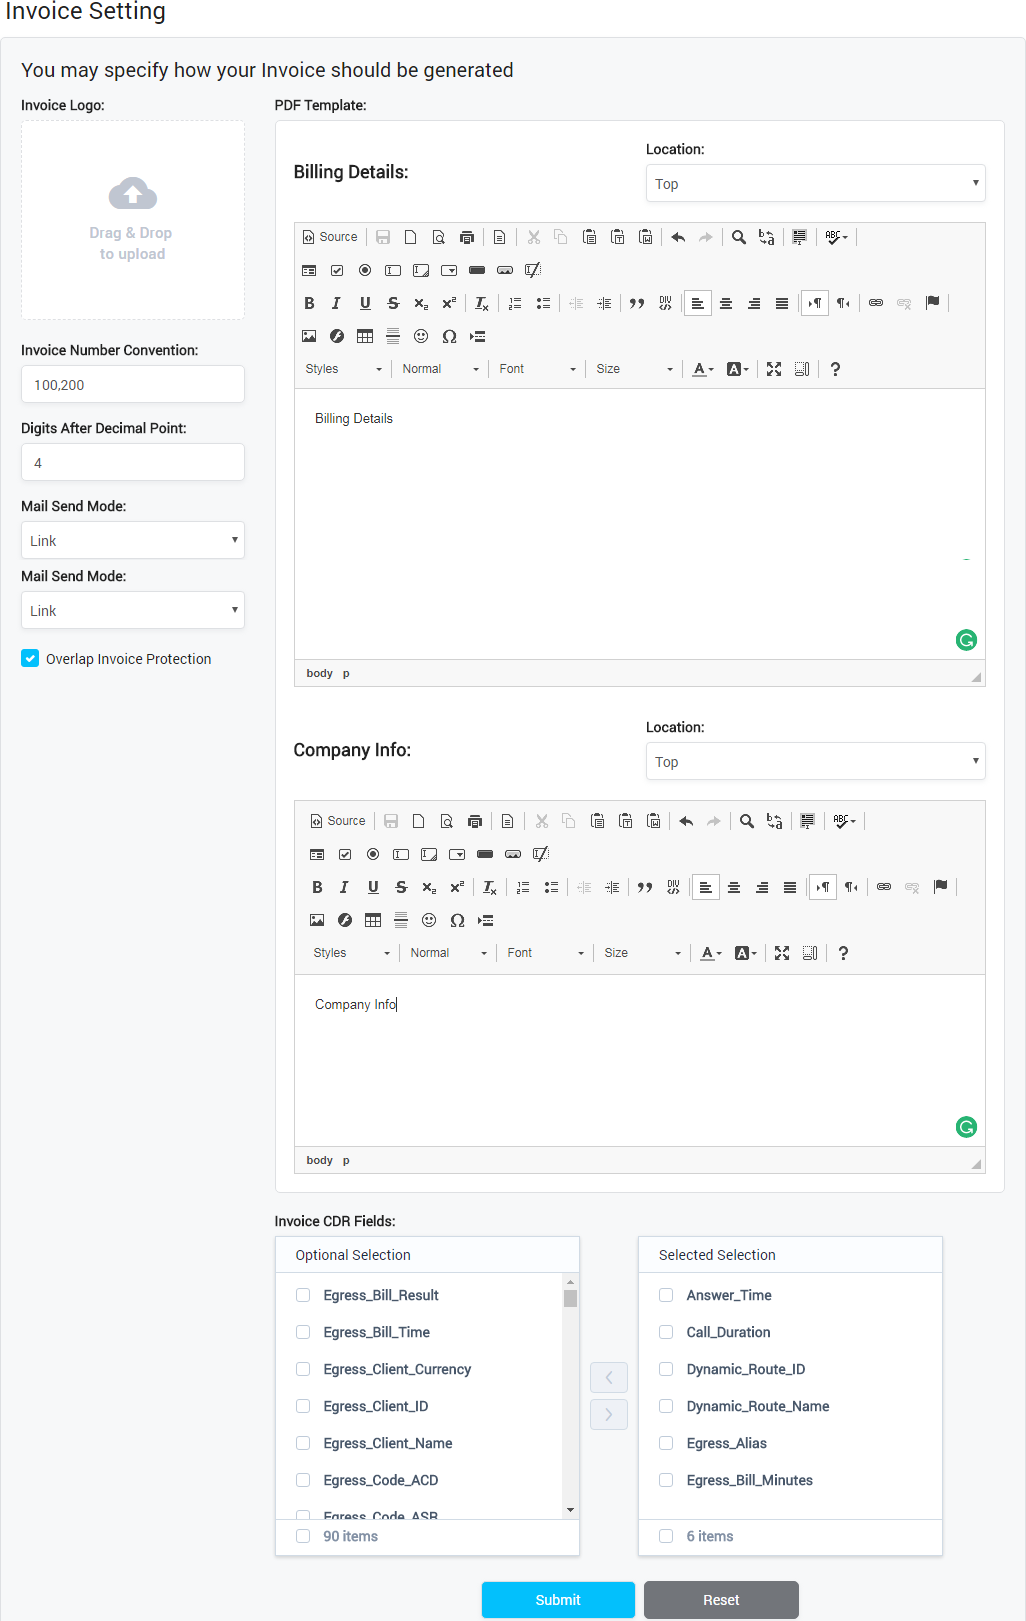Click Submit button
1026x1621 pixels.
point(558,1600)
